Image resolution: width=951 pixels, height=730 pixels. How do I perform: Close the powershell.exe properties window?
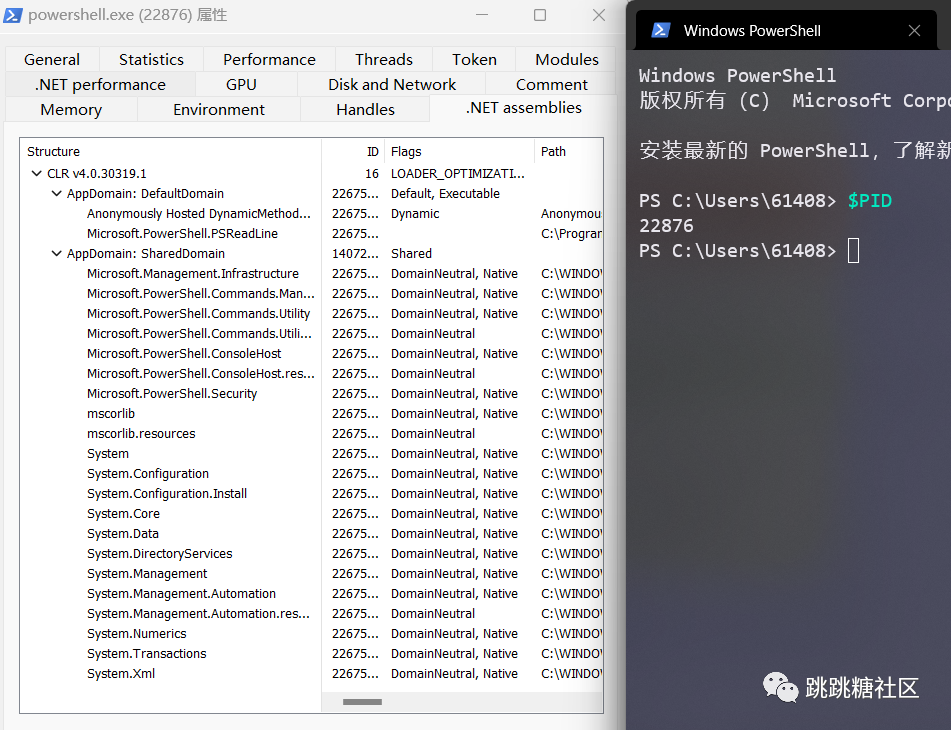pos(599,15)
